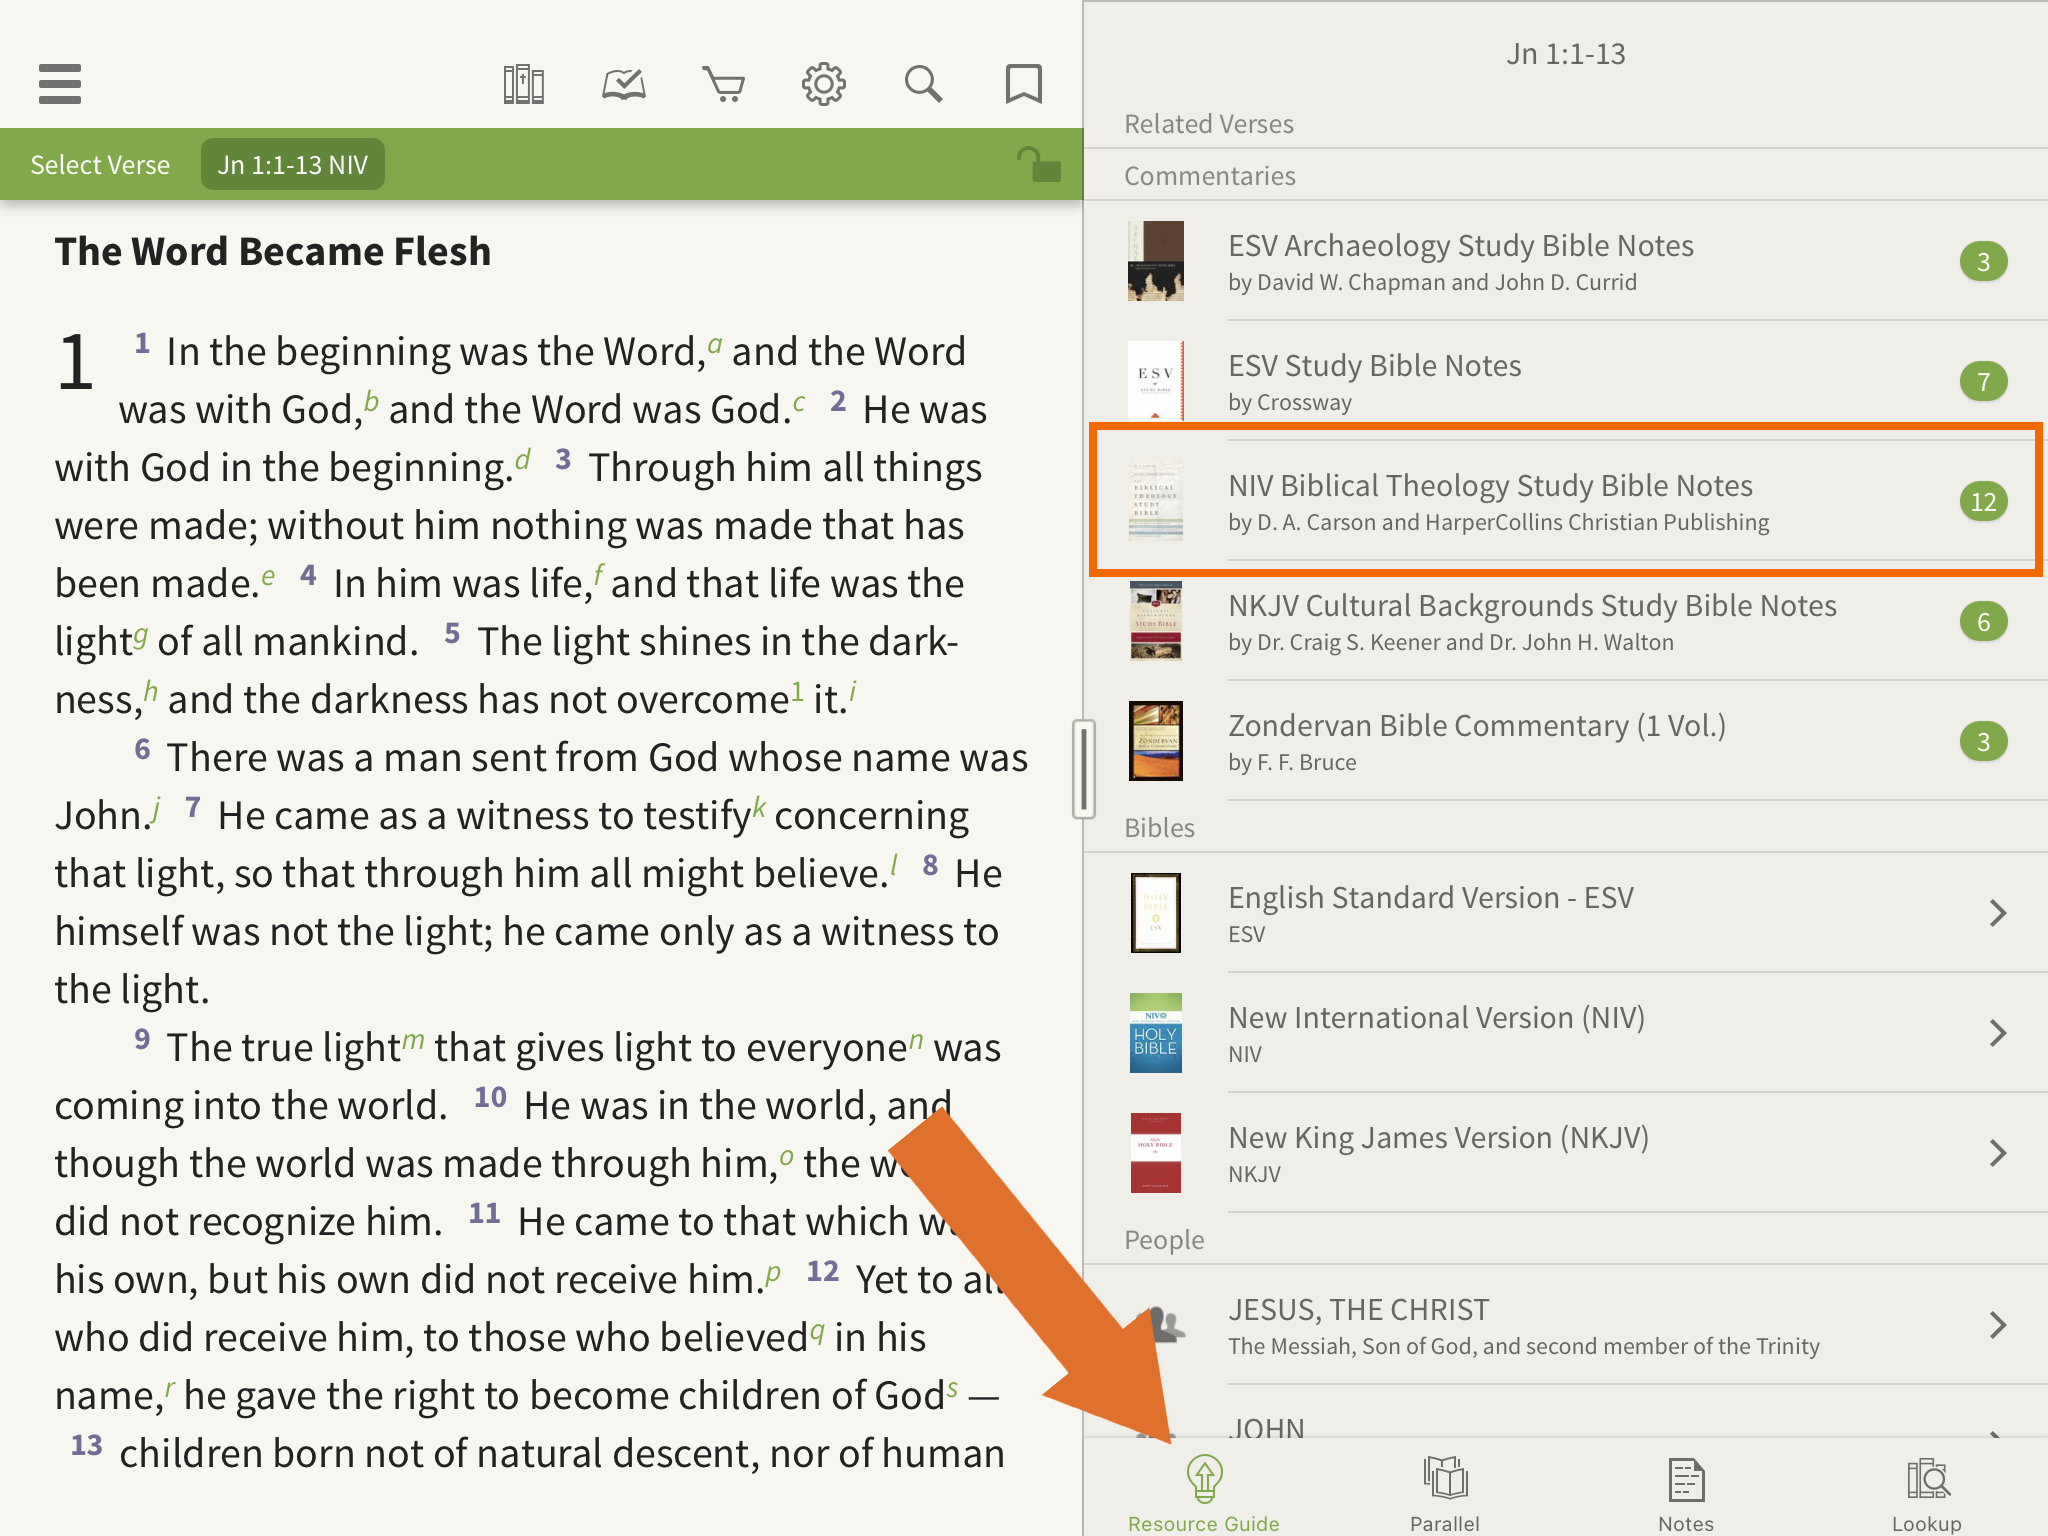Screen dimensions: 2048x1536
Task: Toggle the sync lock icon
Action: [1038, 164]
